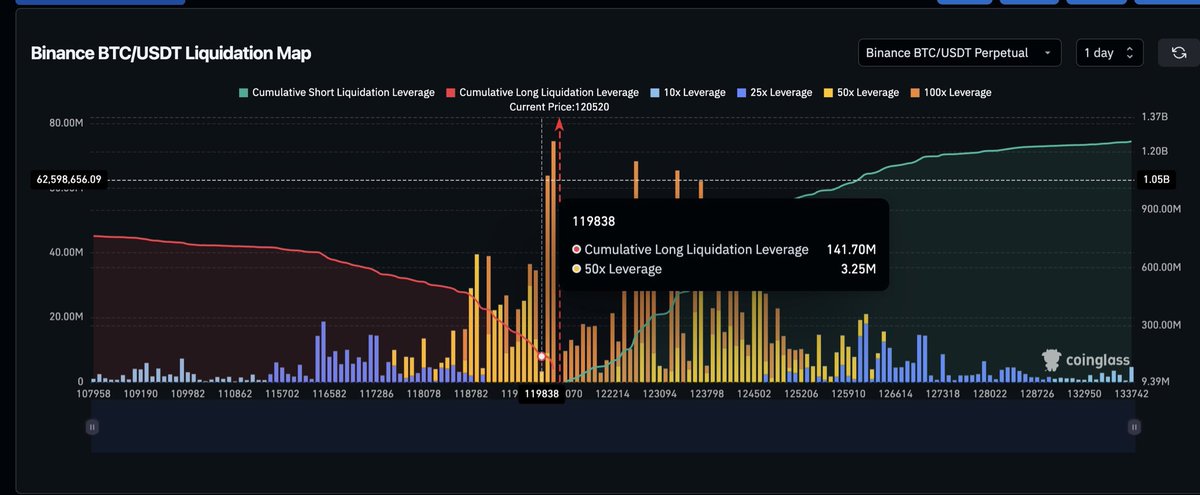The width and height of the screenshot is (1200, 495).
Task: Click the Current Price:120520 label
Action: pyautogui.click(x=559, y=106)
